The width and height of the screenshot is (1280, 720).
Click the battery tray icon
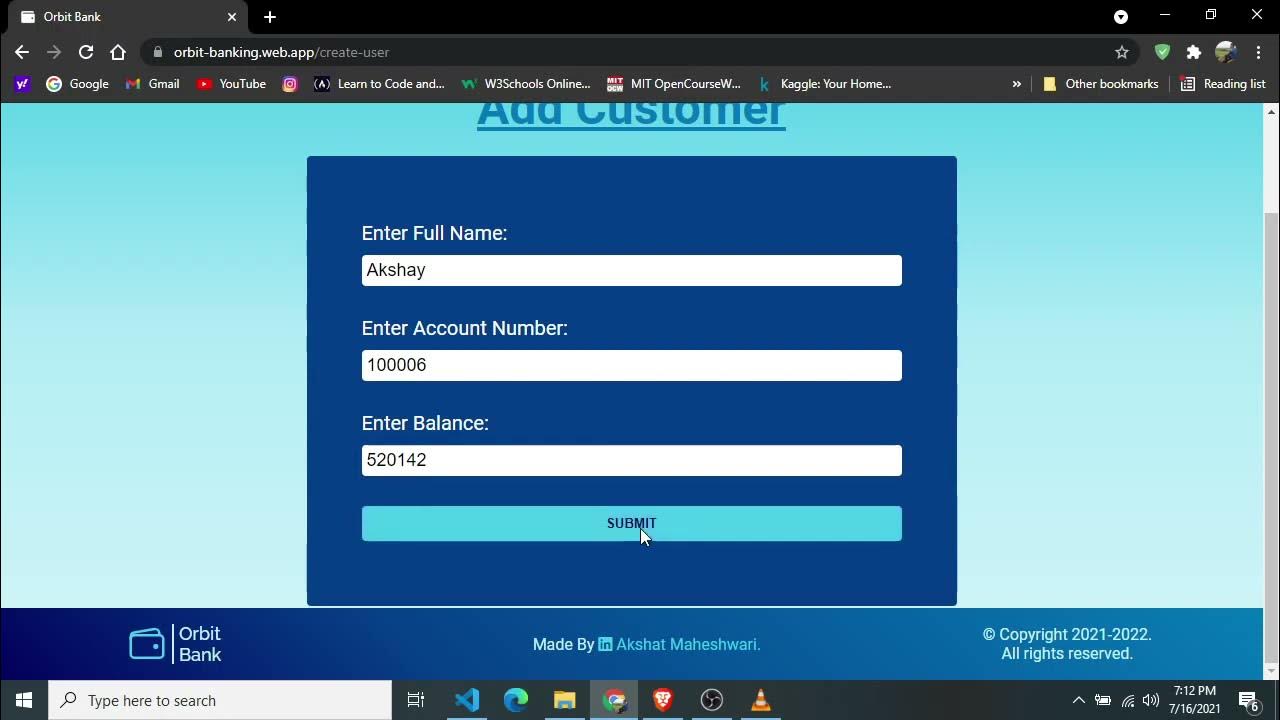(1103, 700)
